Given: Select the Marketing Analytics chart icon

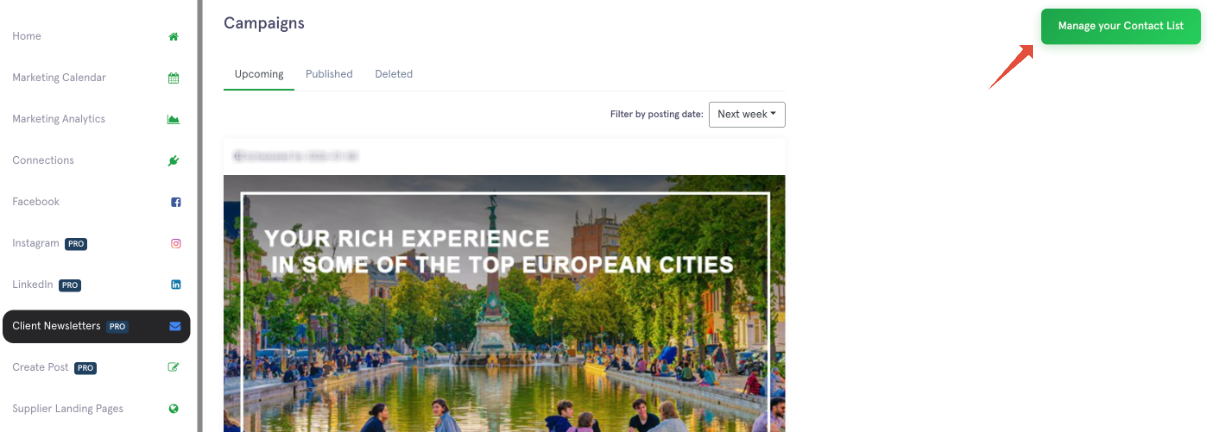Looking at the screenshot, I should (174, 119).
